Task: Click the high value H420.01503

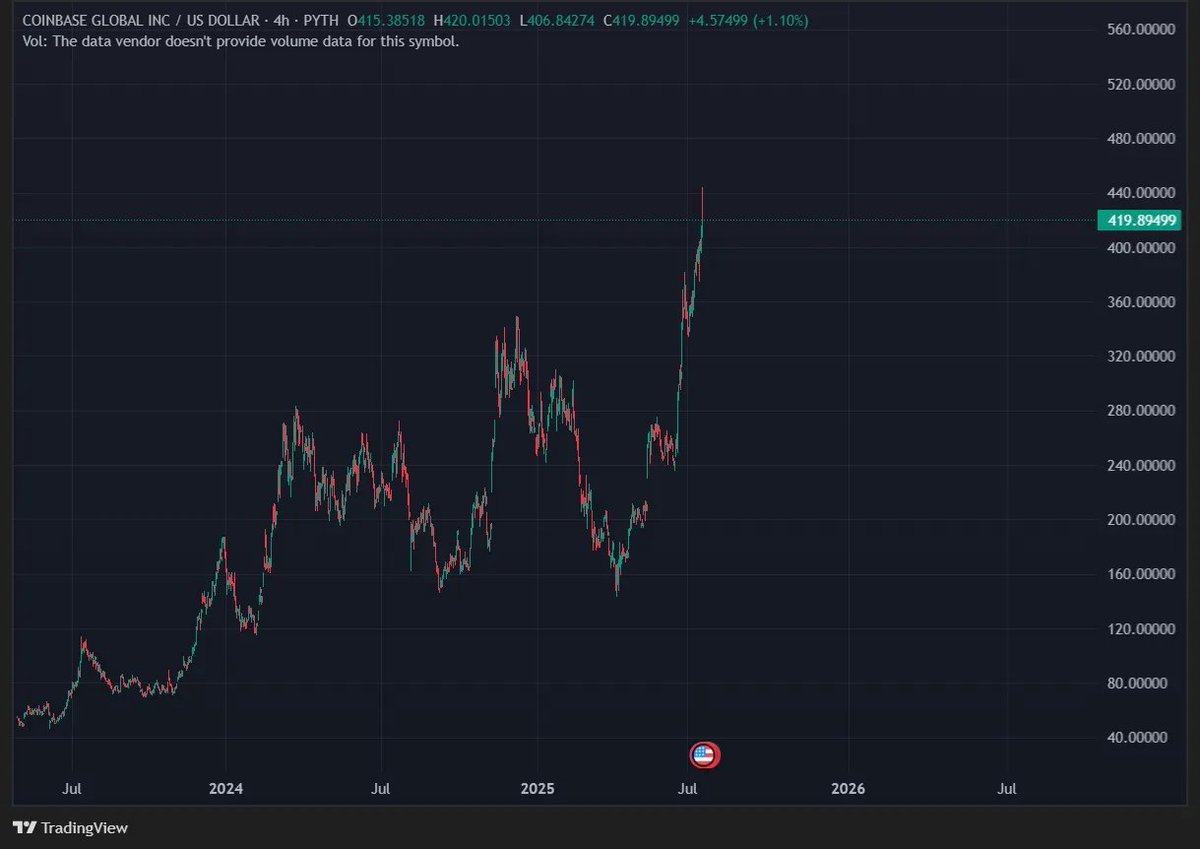Action: (474, 21)
